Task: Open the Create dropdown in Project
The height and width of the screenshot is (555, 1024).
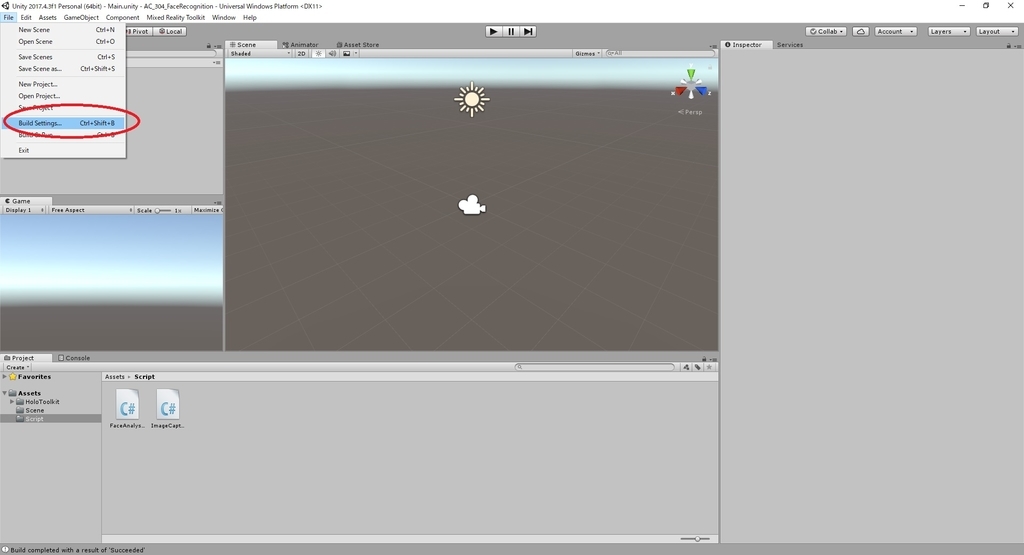Action: (18, 367)
